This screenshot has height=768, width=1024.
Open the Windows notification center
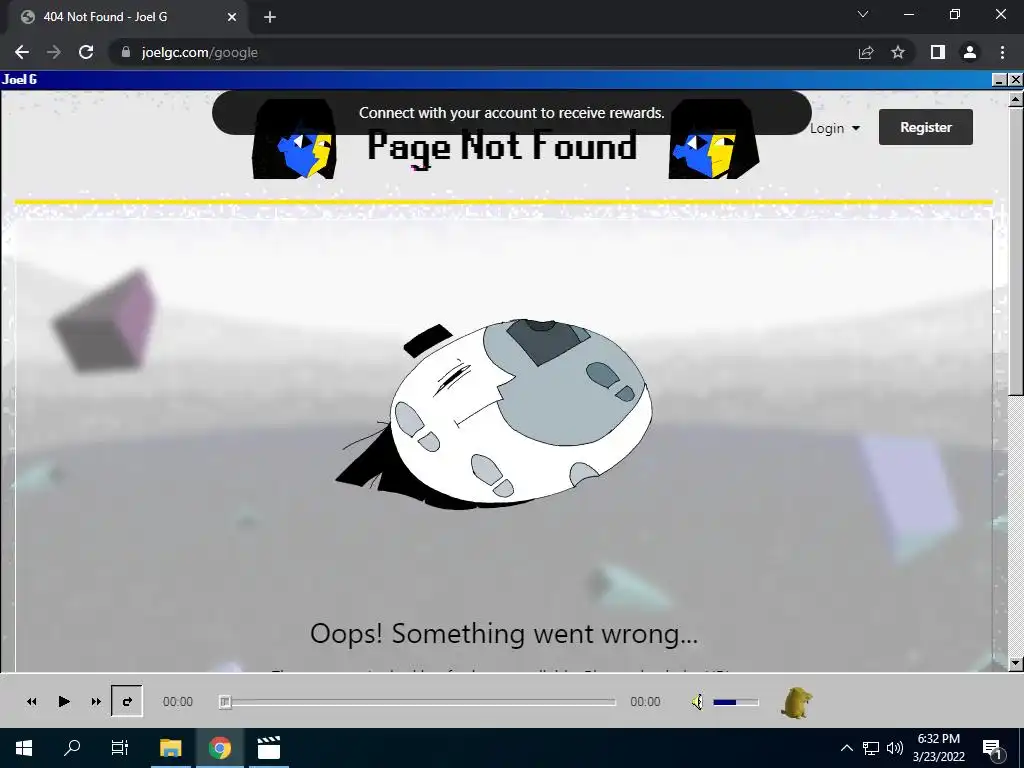coord(992,748)
